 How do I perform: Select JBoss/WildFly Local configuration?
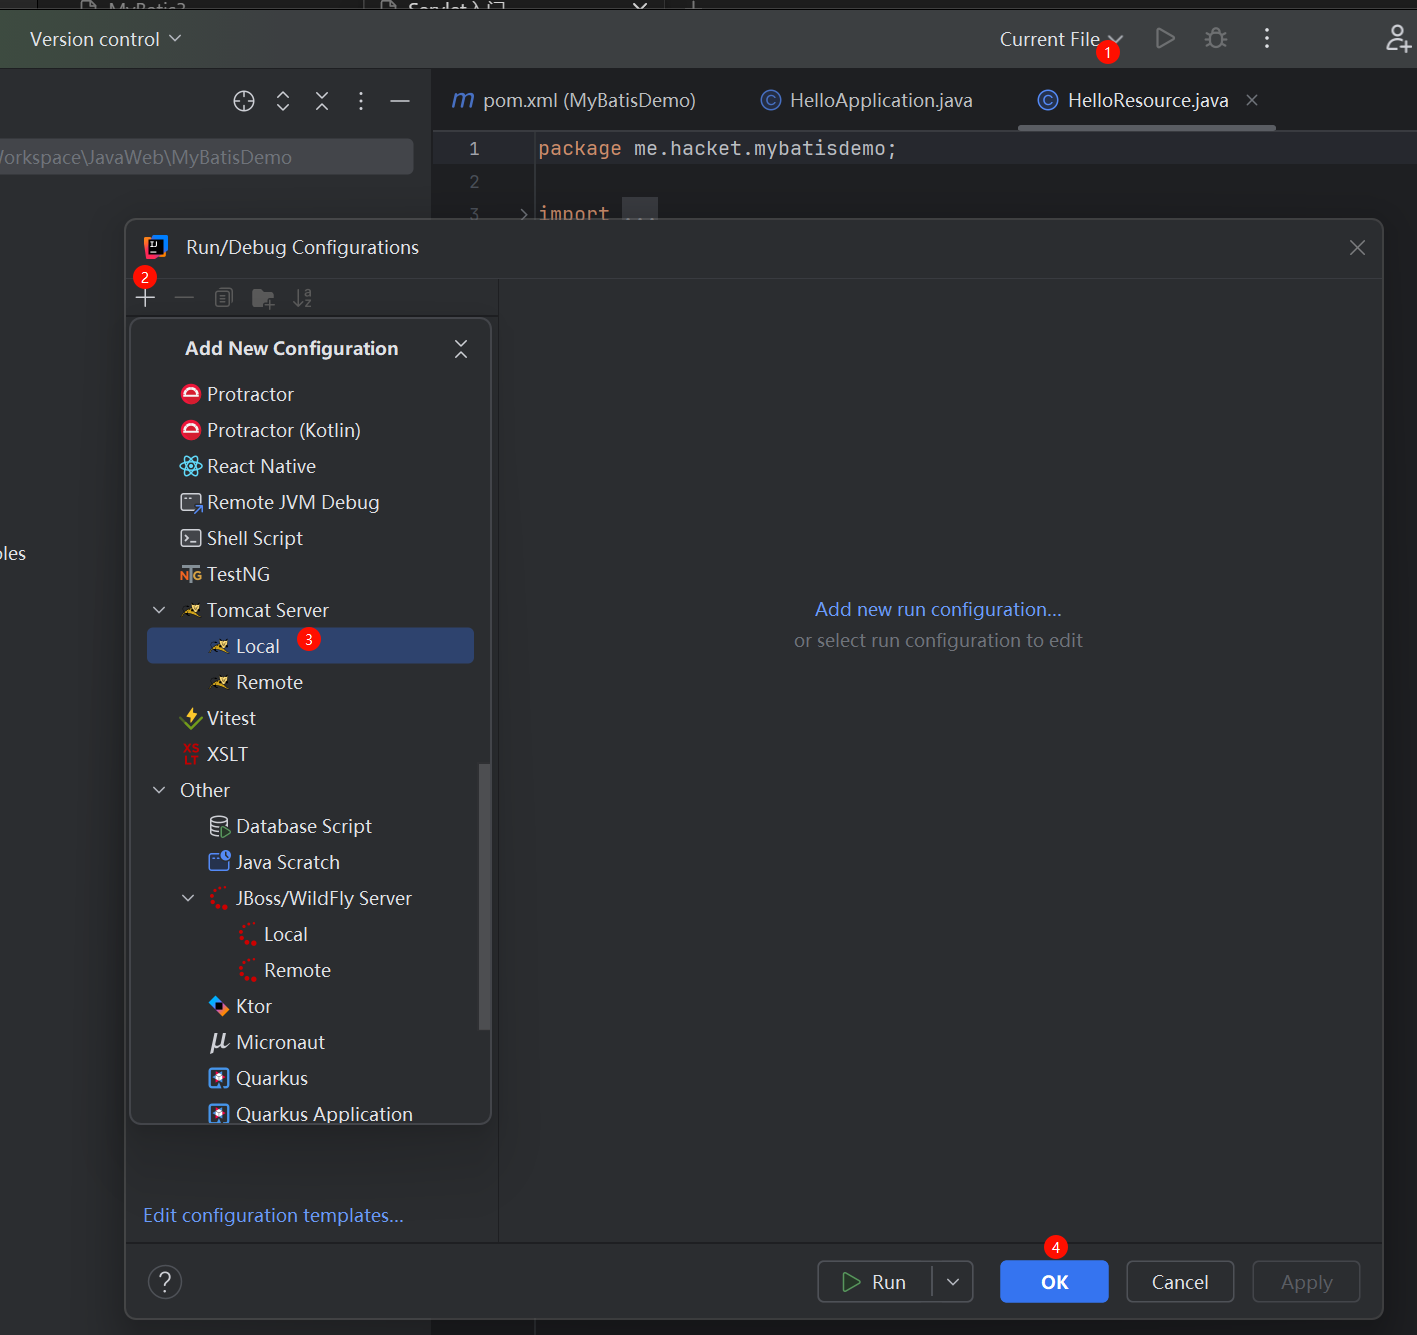311,934
